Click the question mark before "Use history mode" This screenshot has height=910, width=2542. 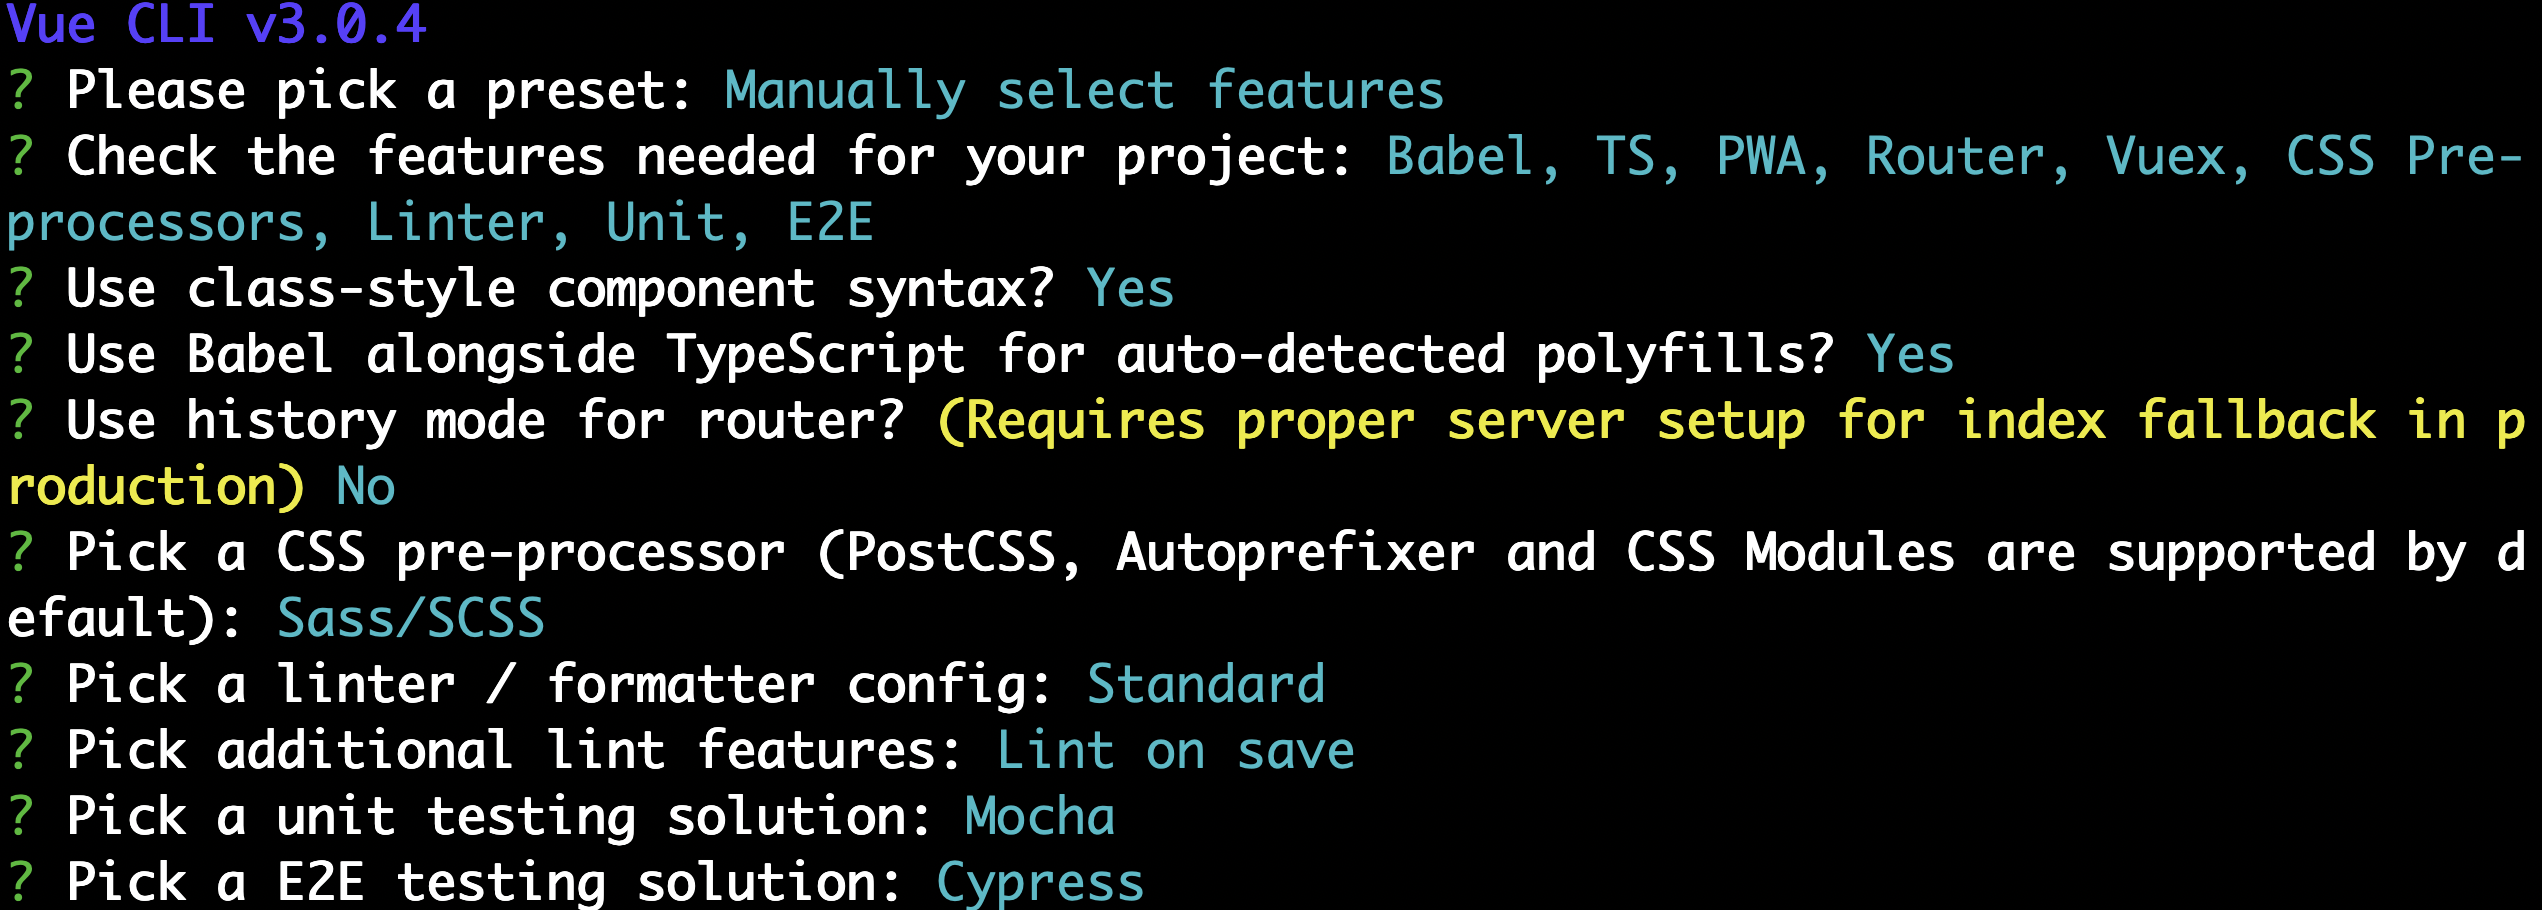pyautogui.click(x=21, y=421)
